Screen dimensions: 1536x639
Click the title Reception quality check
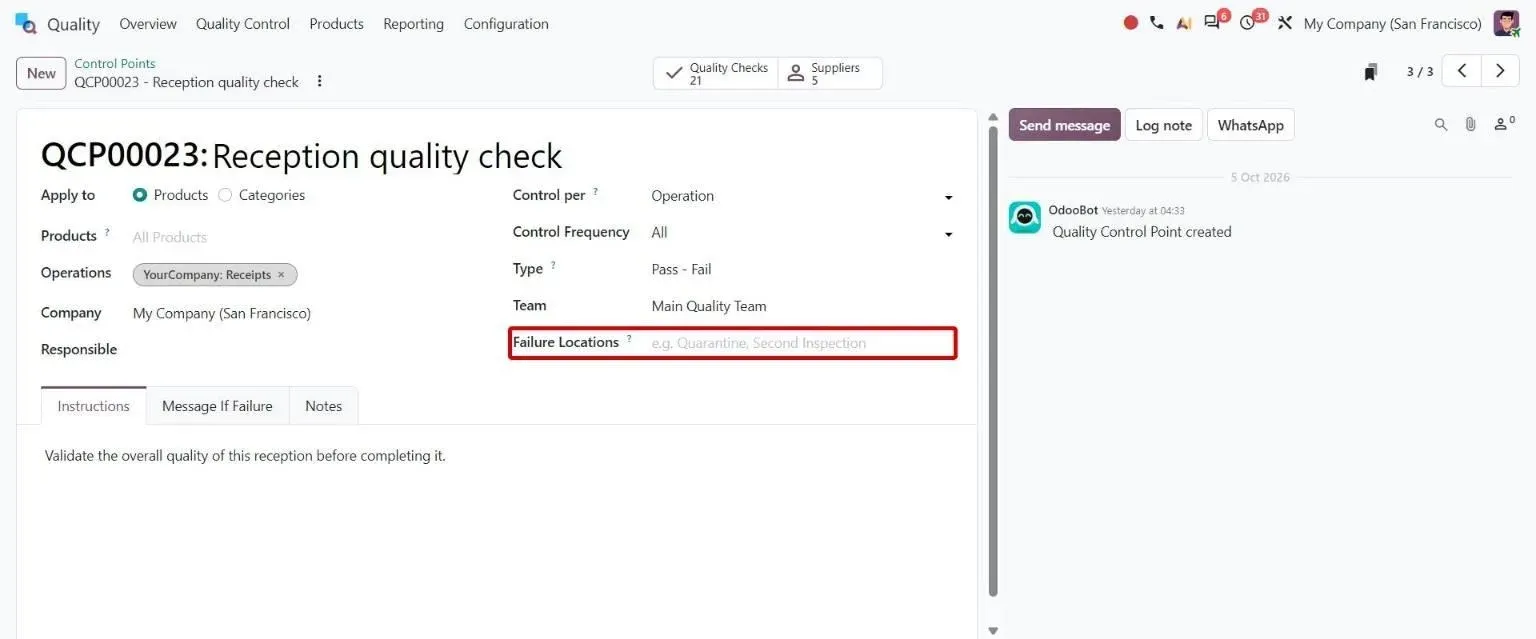pos(387,156)
